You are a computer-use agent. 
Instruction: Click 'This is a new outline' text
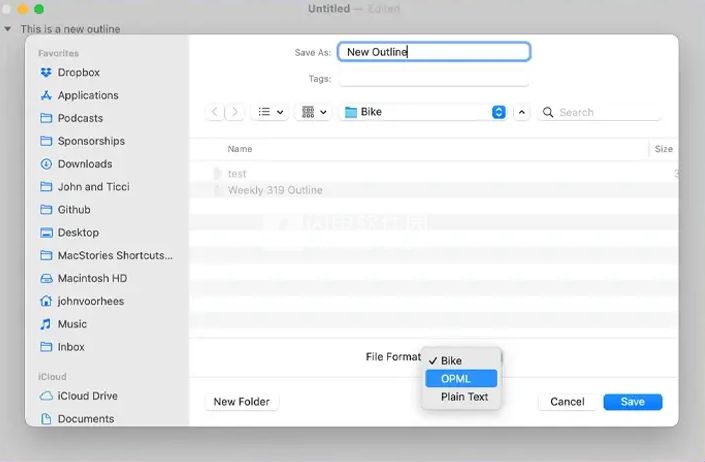(x=71, y=29)
